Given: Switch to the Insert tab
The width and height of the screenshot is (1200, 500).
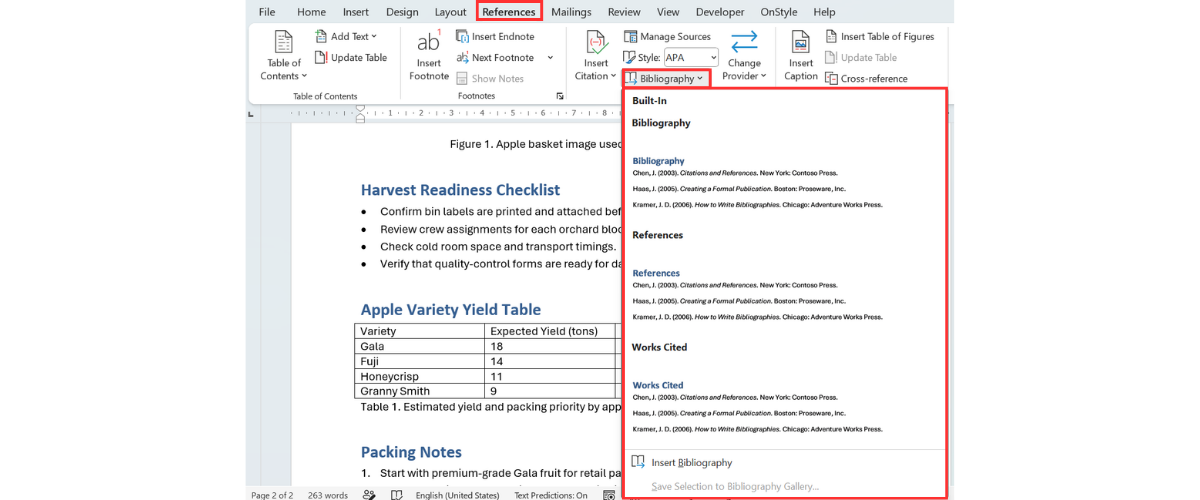Looking at the screenshot, I should tap(356, 12).
